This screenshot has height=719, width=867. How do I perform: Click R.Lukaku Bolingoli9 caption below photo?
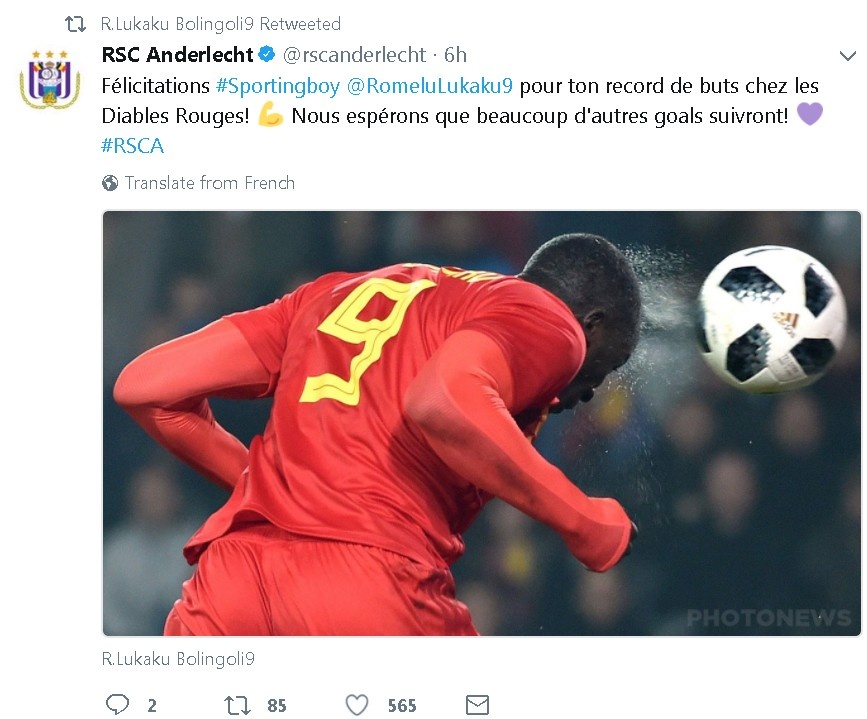coord(178,659)
